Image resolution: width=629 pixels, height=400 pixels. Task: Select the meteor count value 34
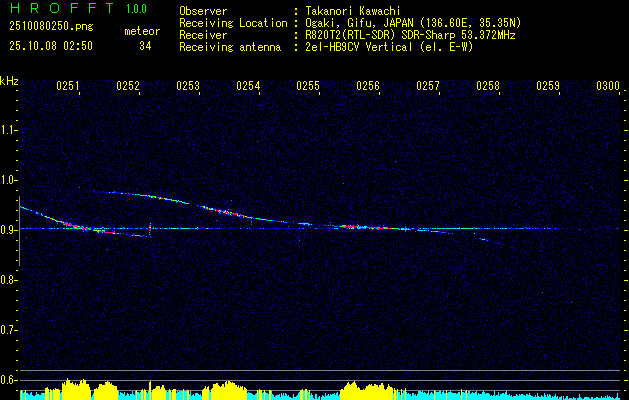tap(146, 46)
